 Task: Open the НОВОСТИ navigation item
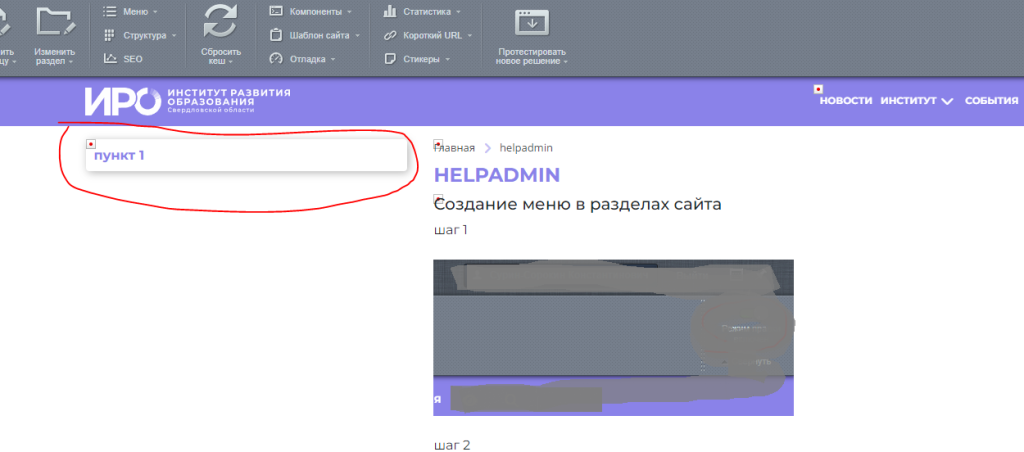click(846, 100)
